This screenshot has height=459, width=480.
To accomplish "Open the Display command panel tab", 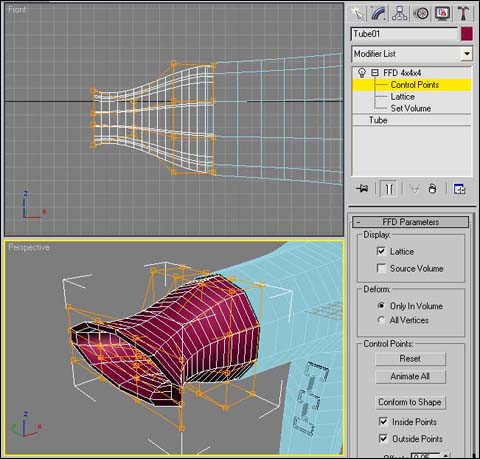I will point(442,14).
